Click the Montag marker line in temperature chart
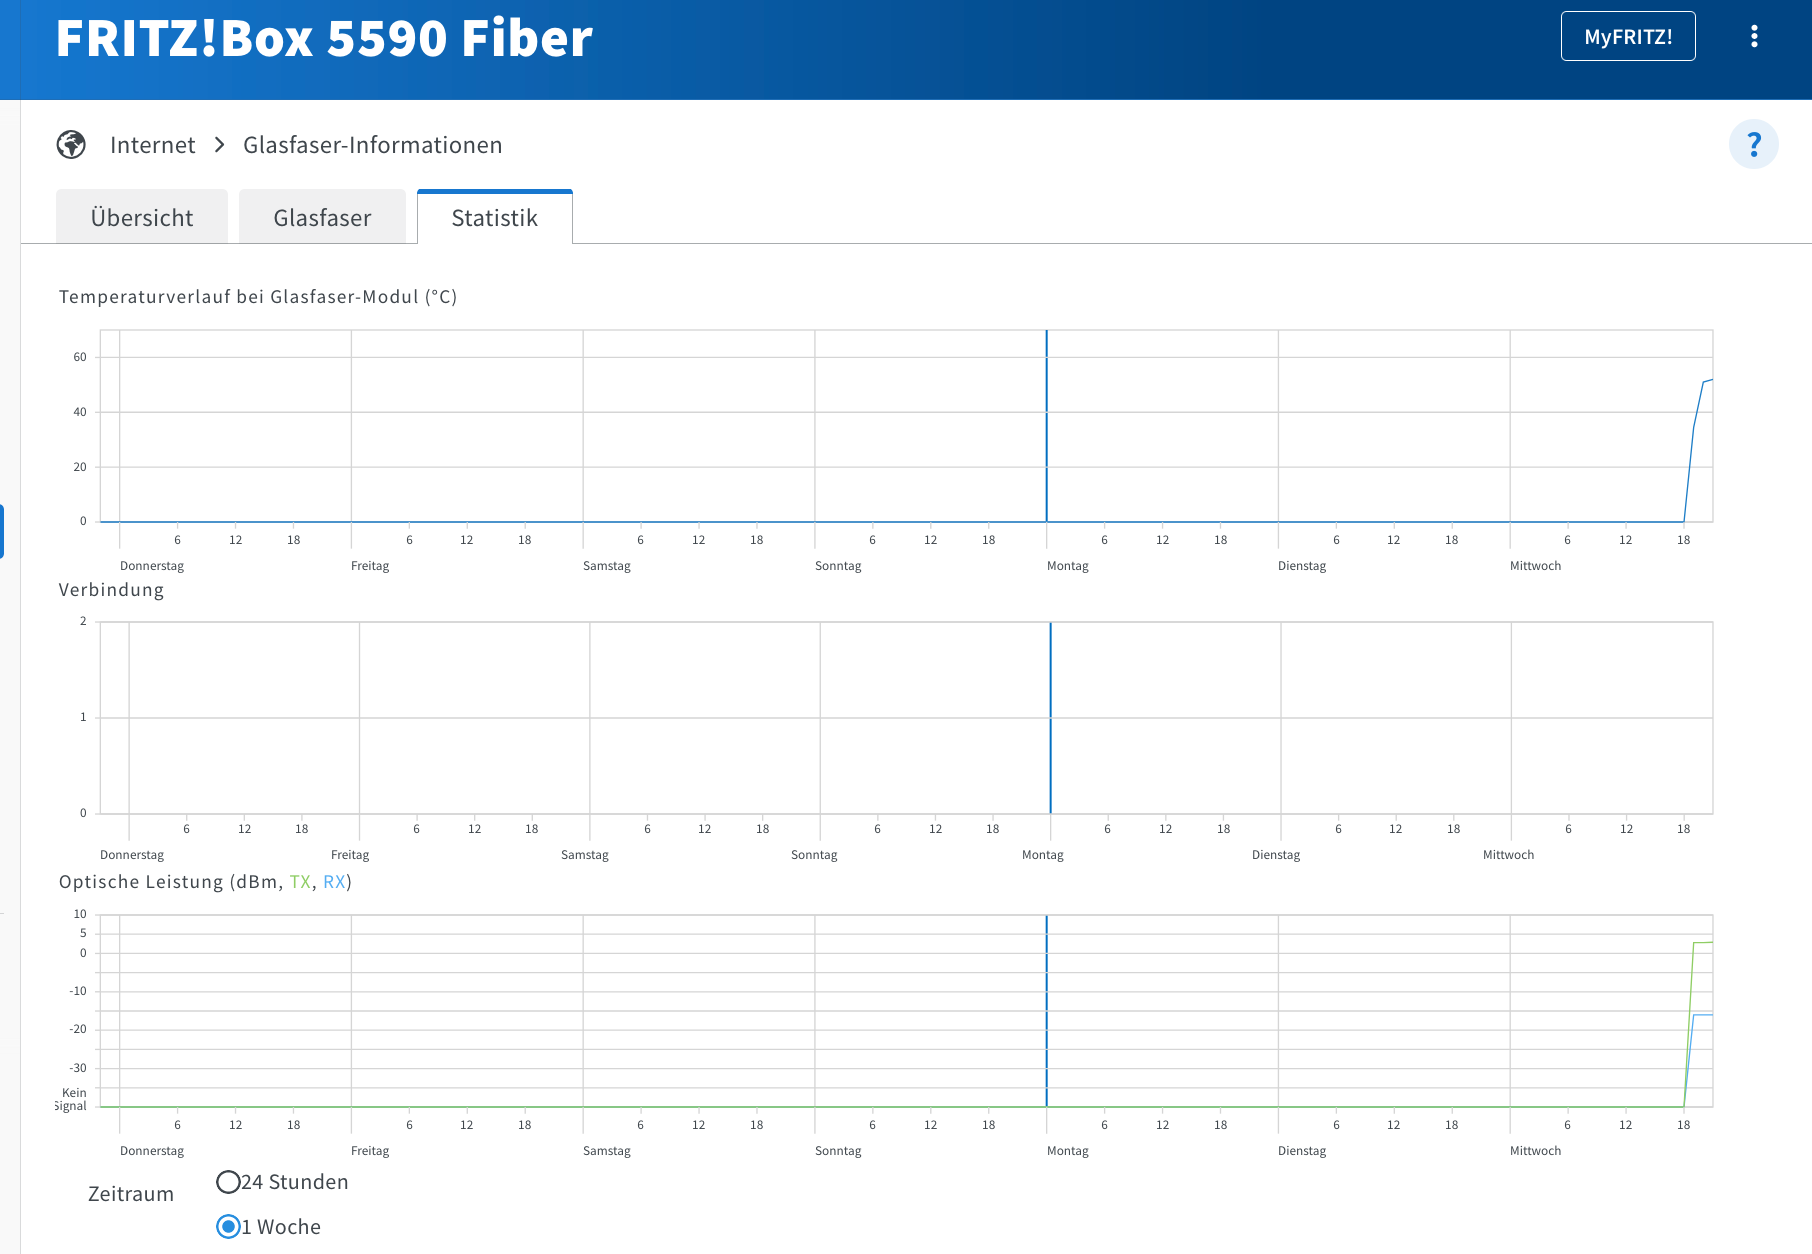This screenshot has height=1254, width=1812. point(1047,426)
